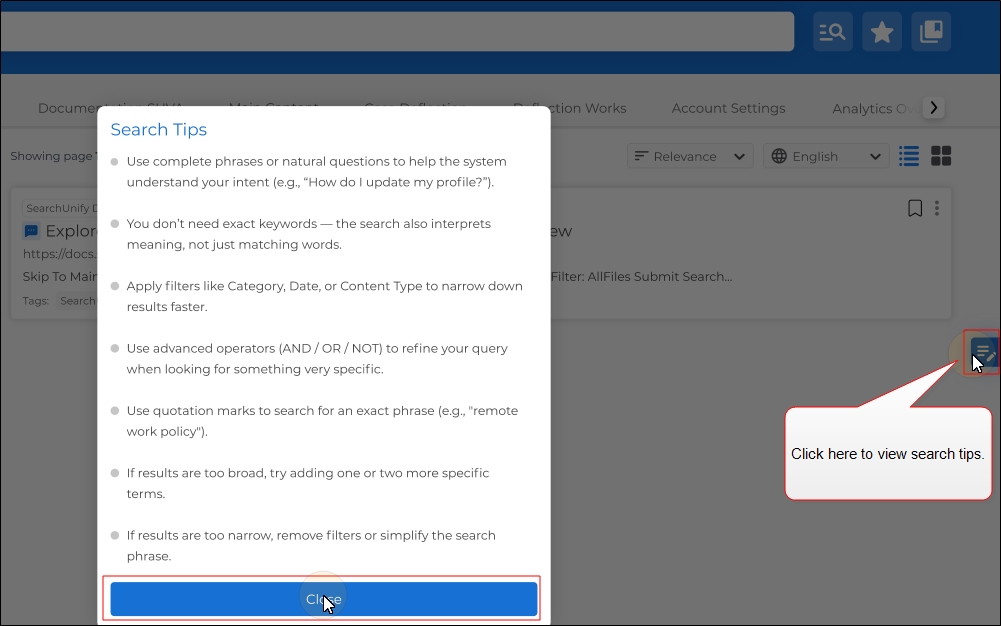Open the advanced search icon
This screenshot has width=1001, height=626.
click(832, 32)
